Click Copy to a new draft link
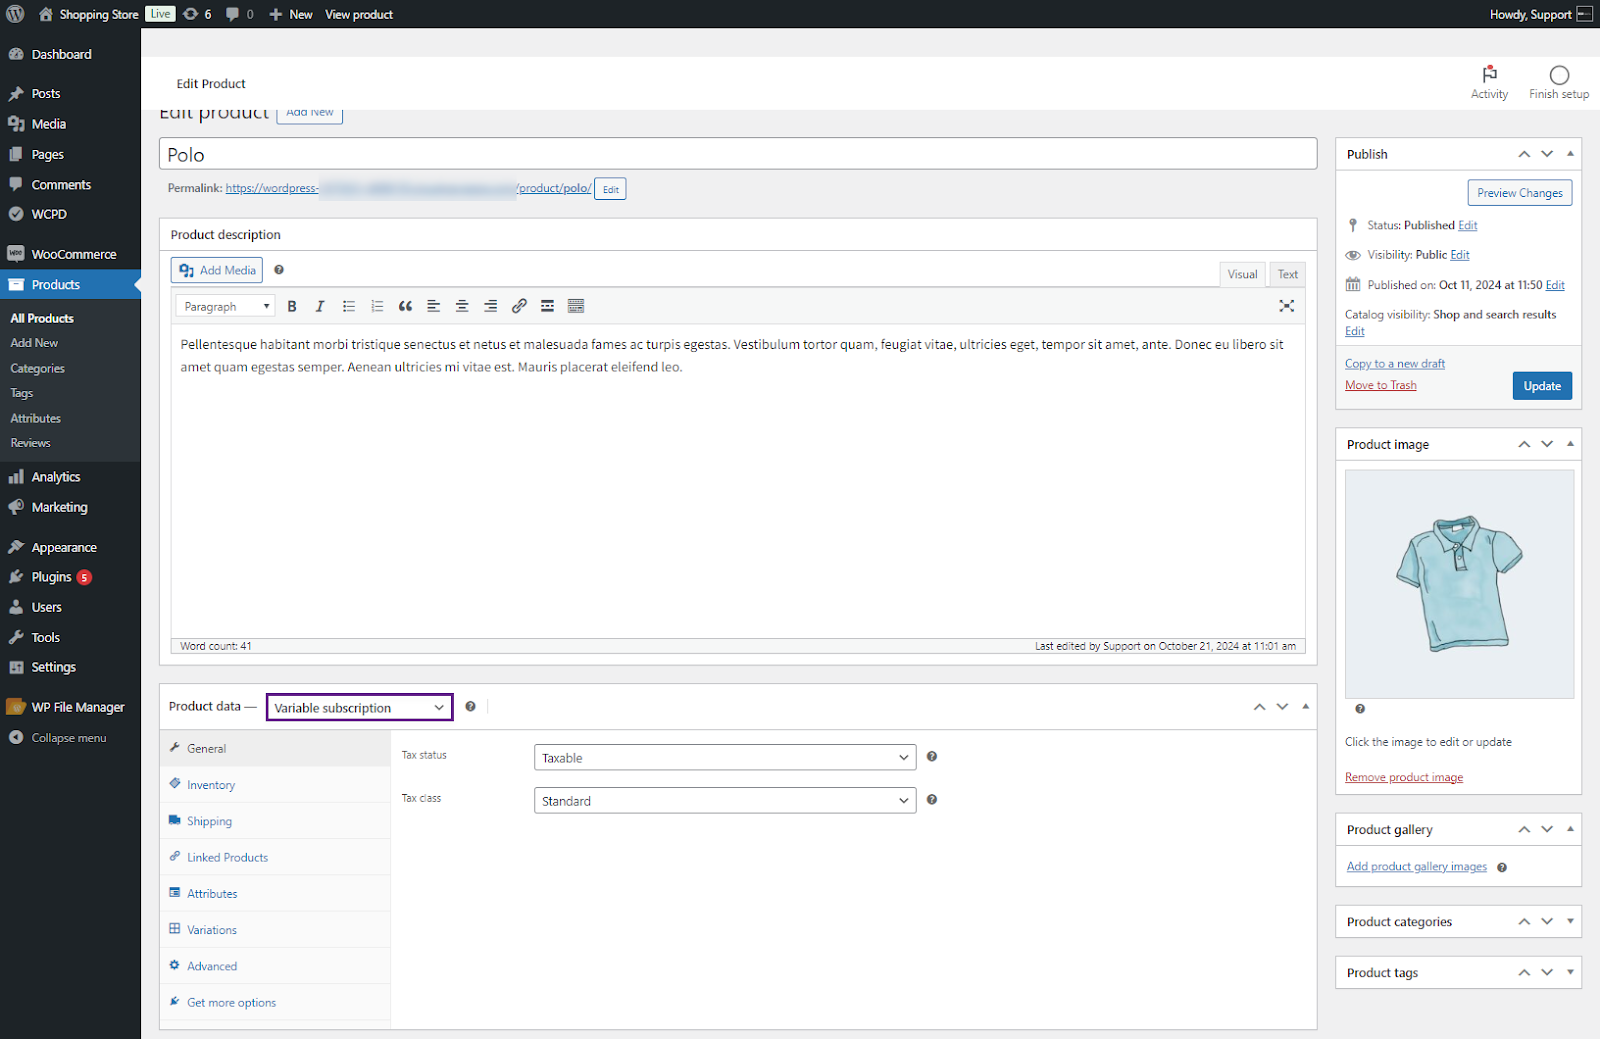 [x=1395, y=364]
